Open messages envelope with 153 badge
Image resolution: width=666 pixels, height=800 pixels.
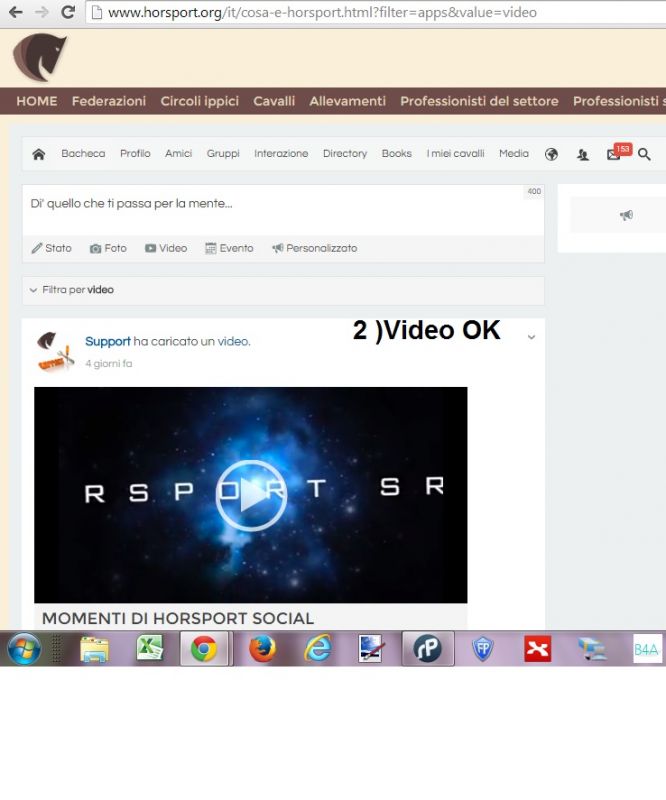[619, 152]
